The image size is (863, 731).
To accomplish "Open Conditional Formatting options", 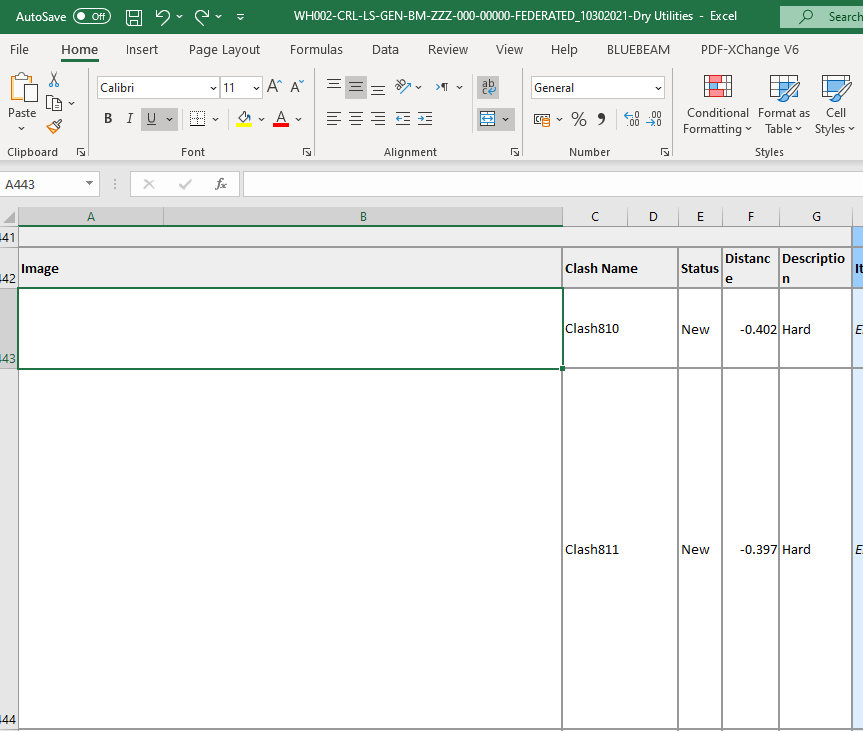I will (717, 104).
